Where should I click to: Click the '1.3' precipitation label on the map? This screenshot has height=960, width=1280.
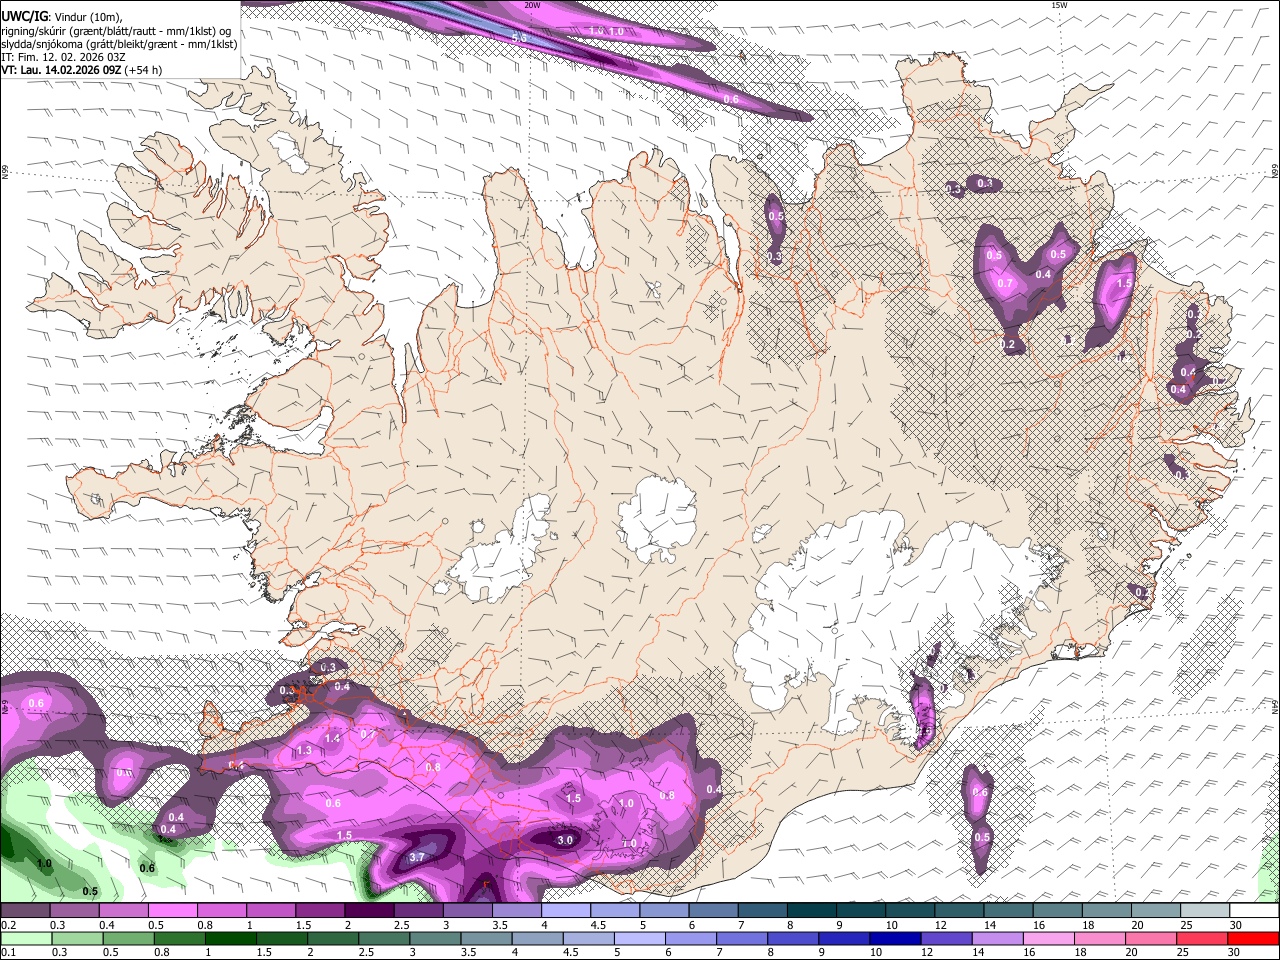(305, 750)
